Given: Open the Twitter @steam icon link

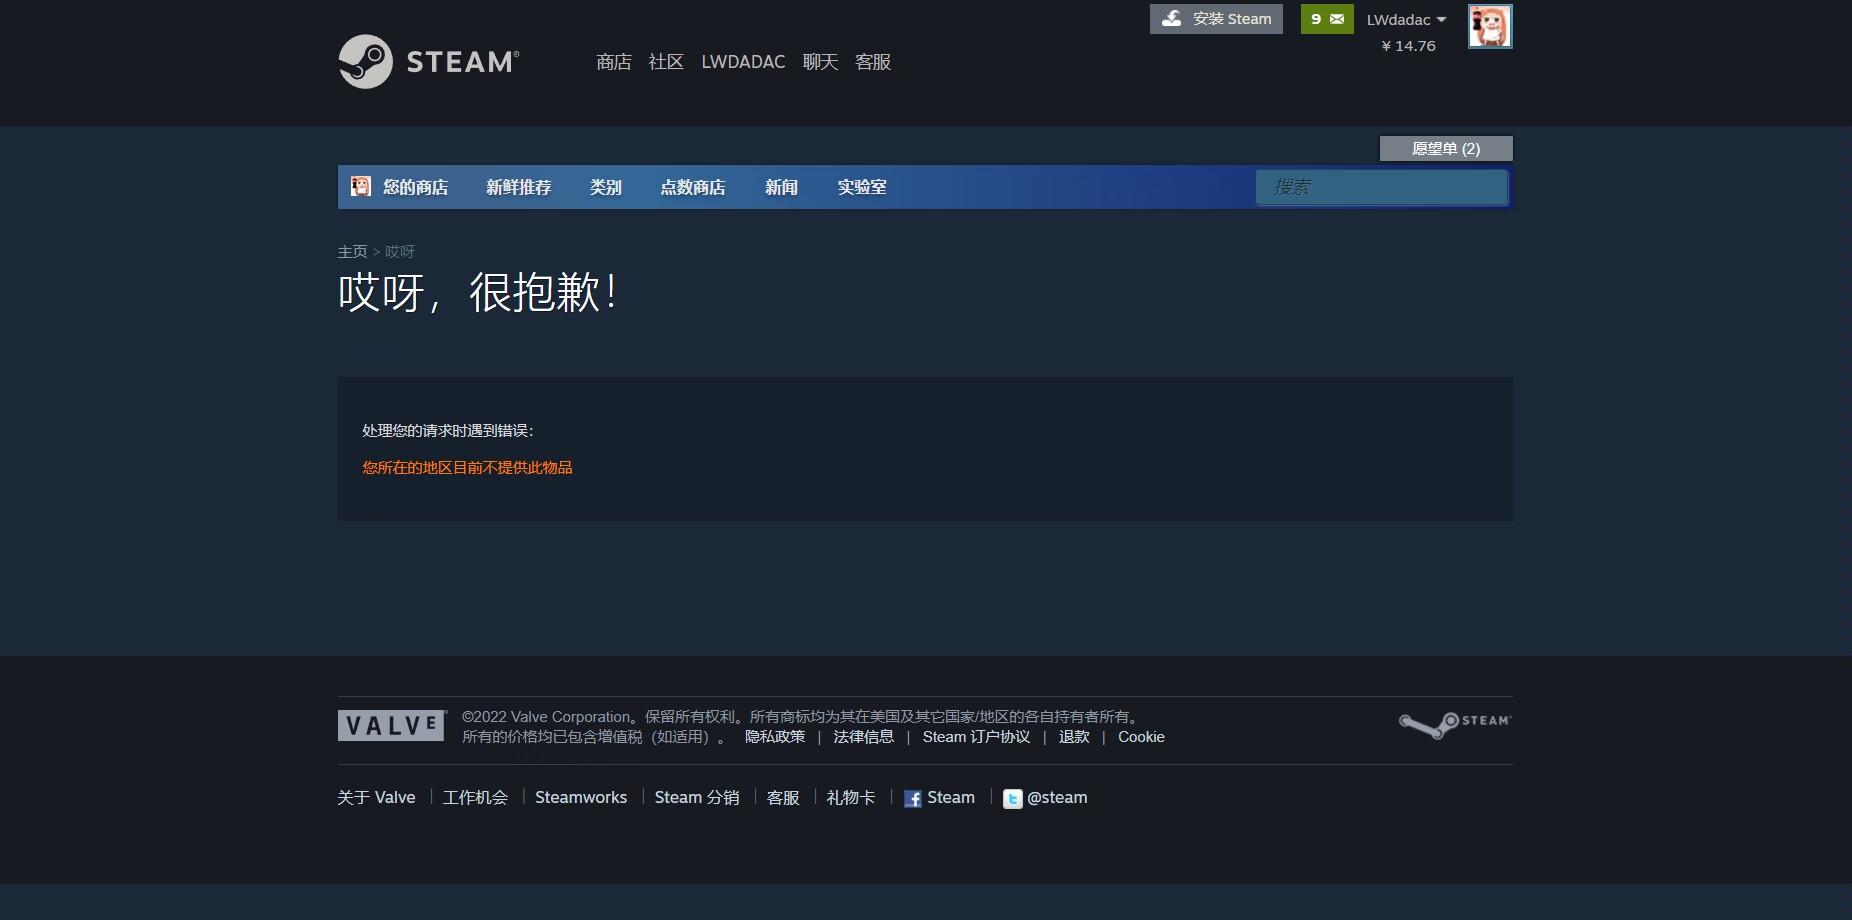Looking at the screenshot, I should [1013, 799].
